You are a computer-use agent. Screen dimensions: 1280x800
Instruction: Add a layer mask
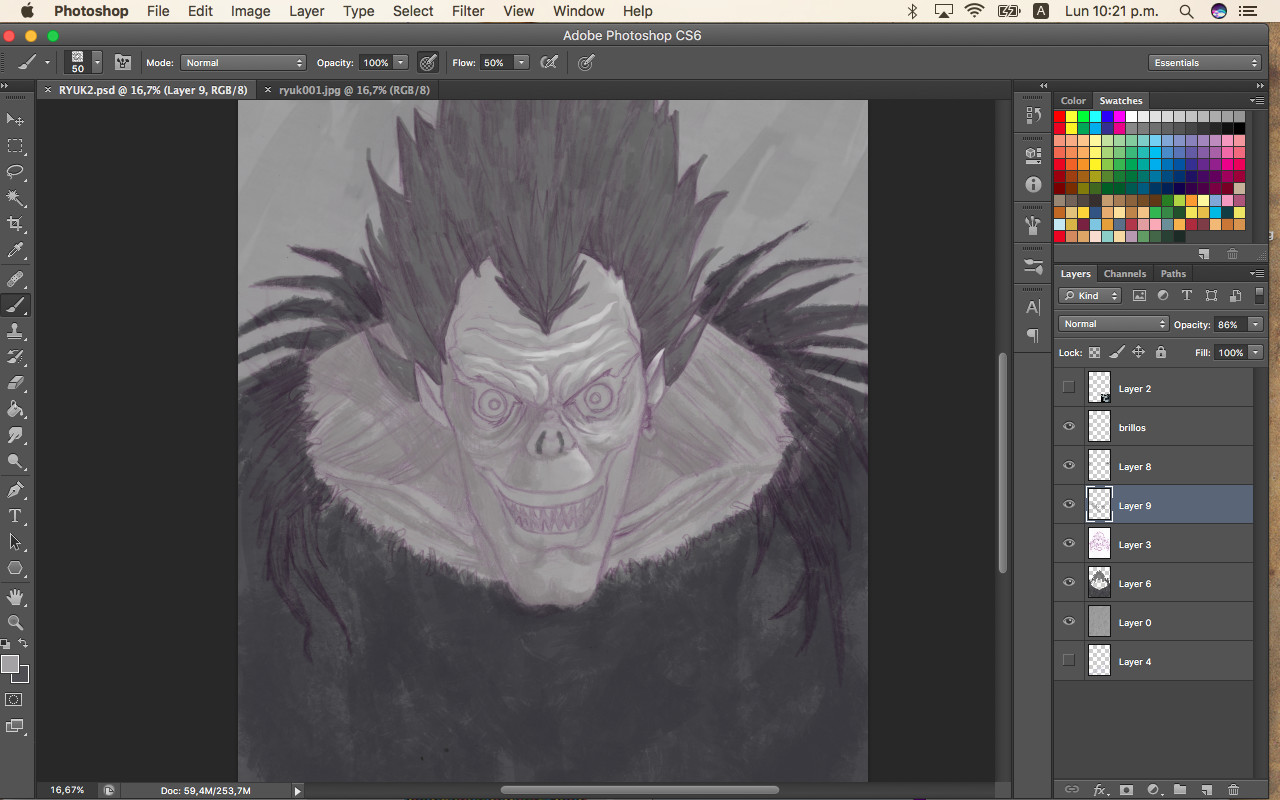click(x=1125, y=790)
